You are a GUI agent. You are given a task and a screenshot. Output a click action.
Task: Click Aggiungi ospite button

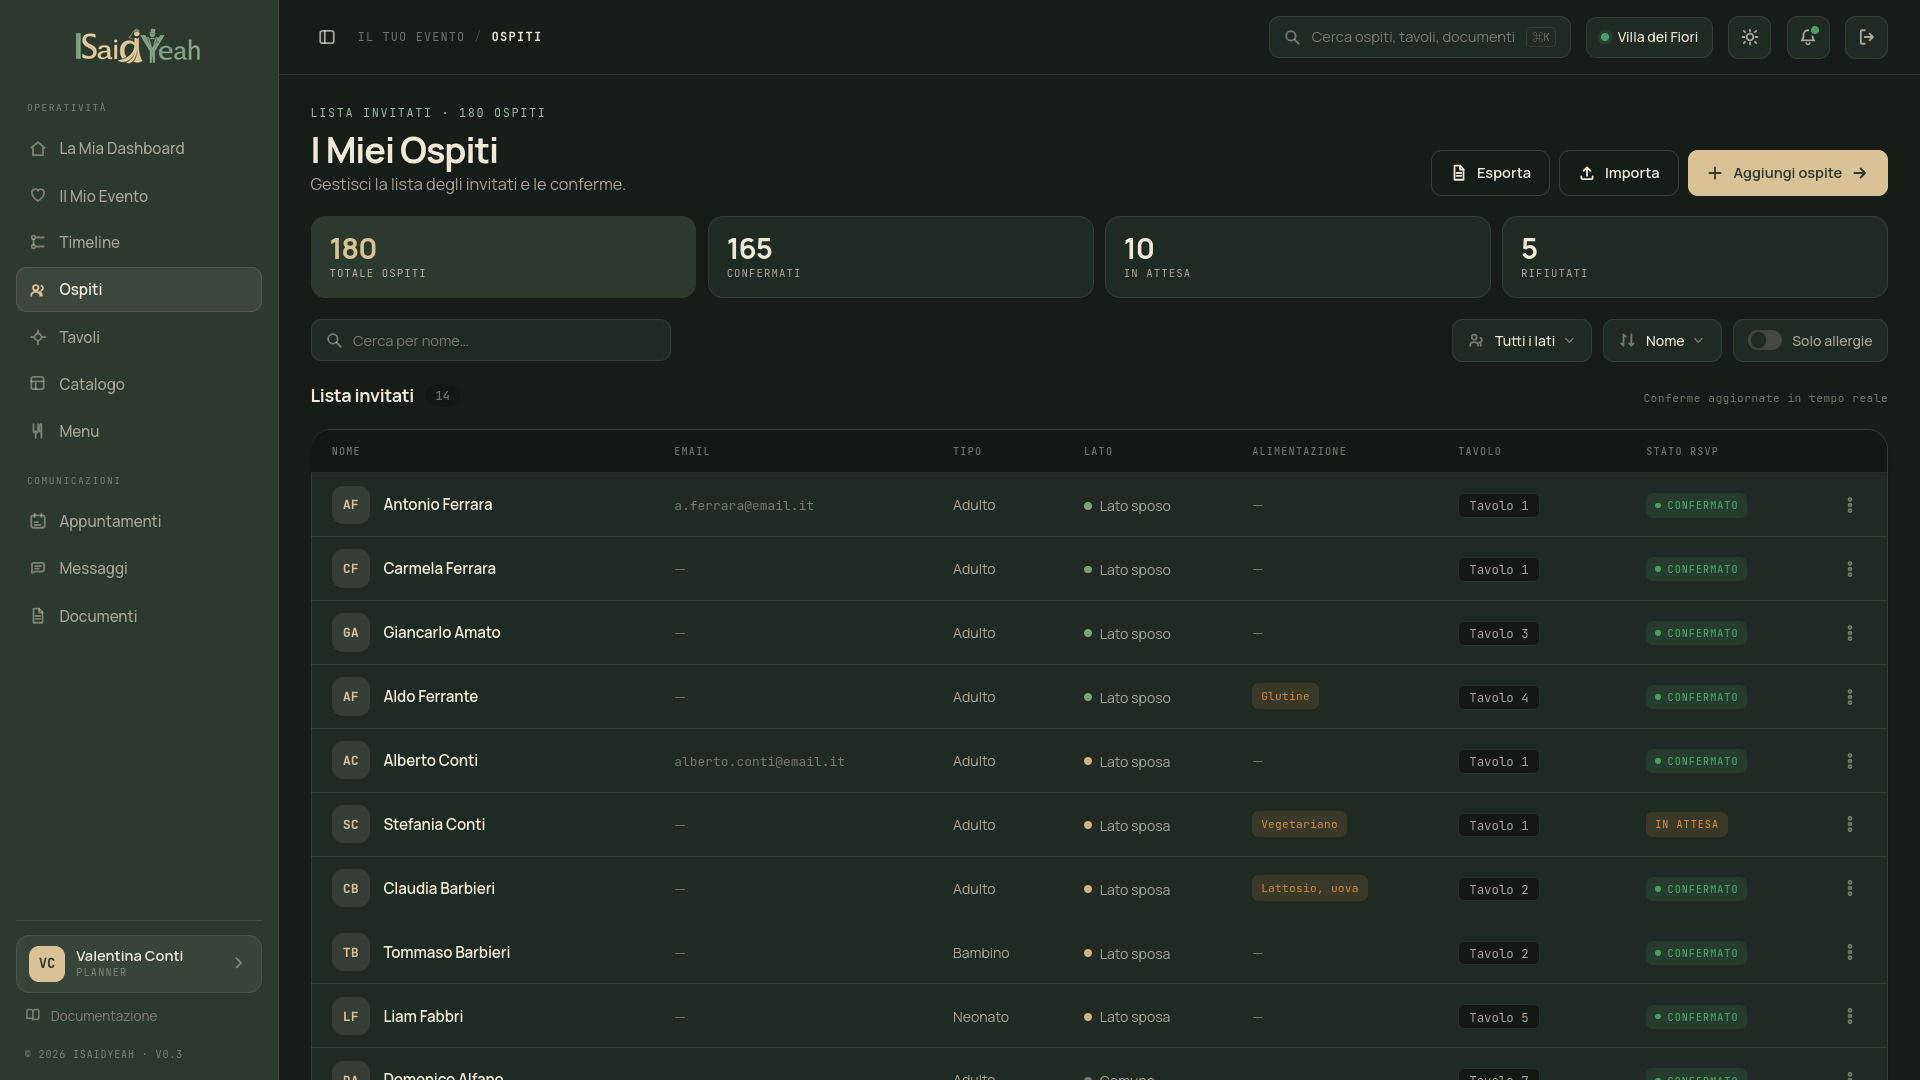coord(1787,173)
